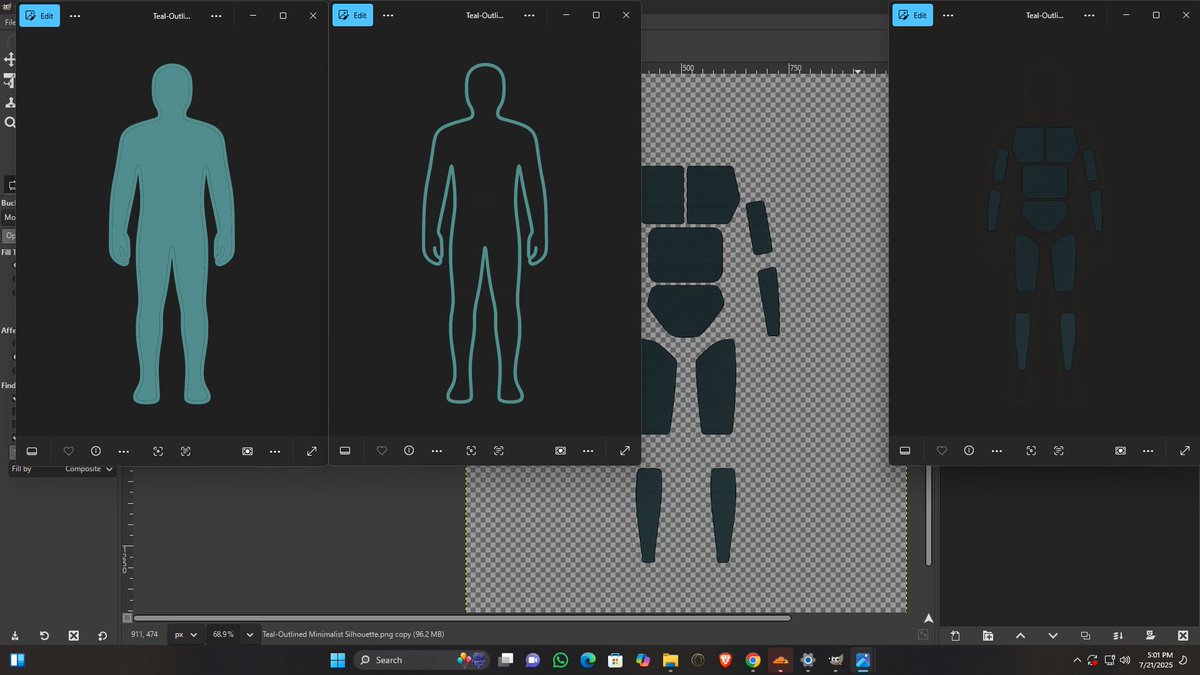
Task: Click Edit in the outline silhouette Photos window
Action: pos(352,16)
